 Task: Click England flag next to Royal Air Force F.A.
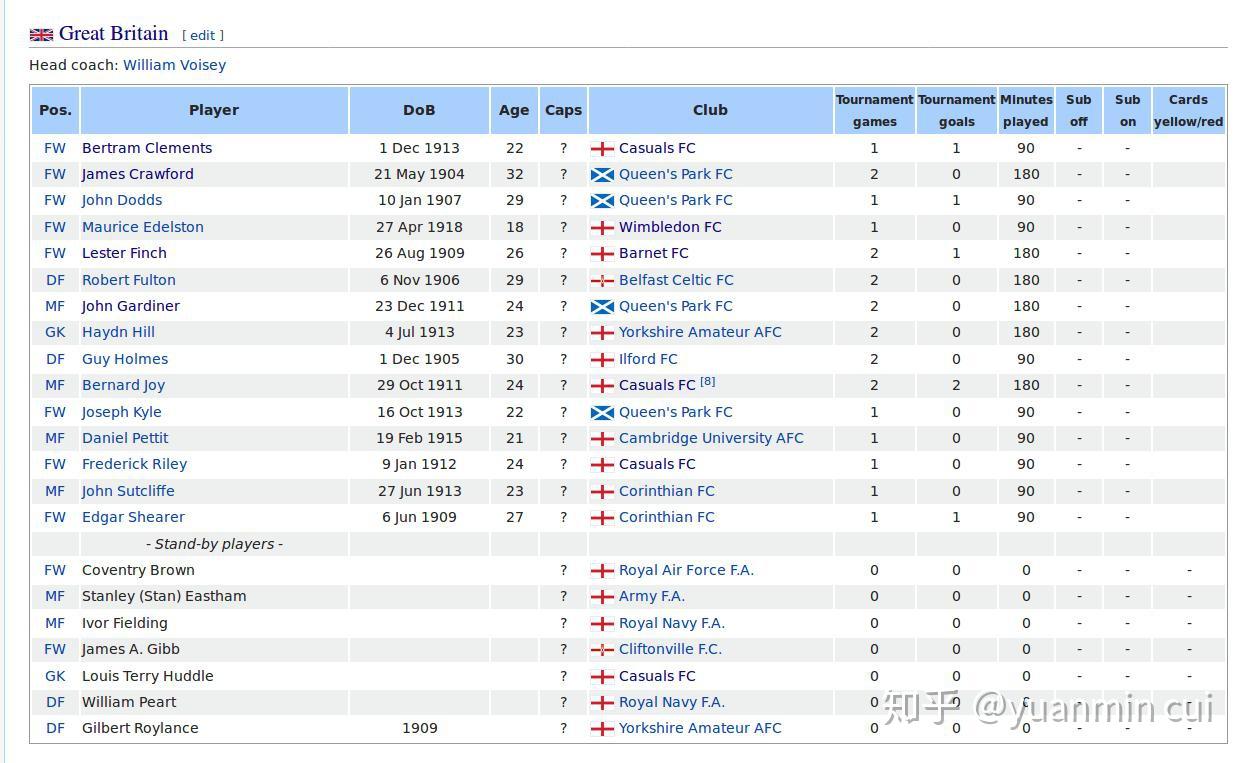coord(602,570)
